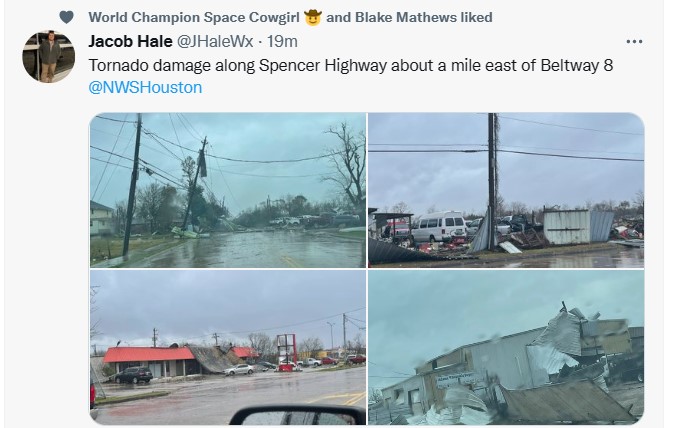Open the @NWSHouston mention

coord(145,88)
